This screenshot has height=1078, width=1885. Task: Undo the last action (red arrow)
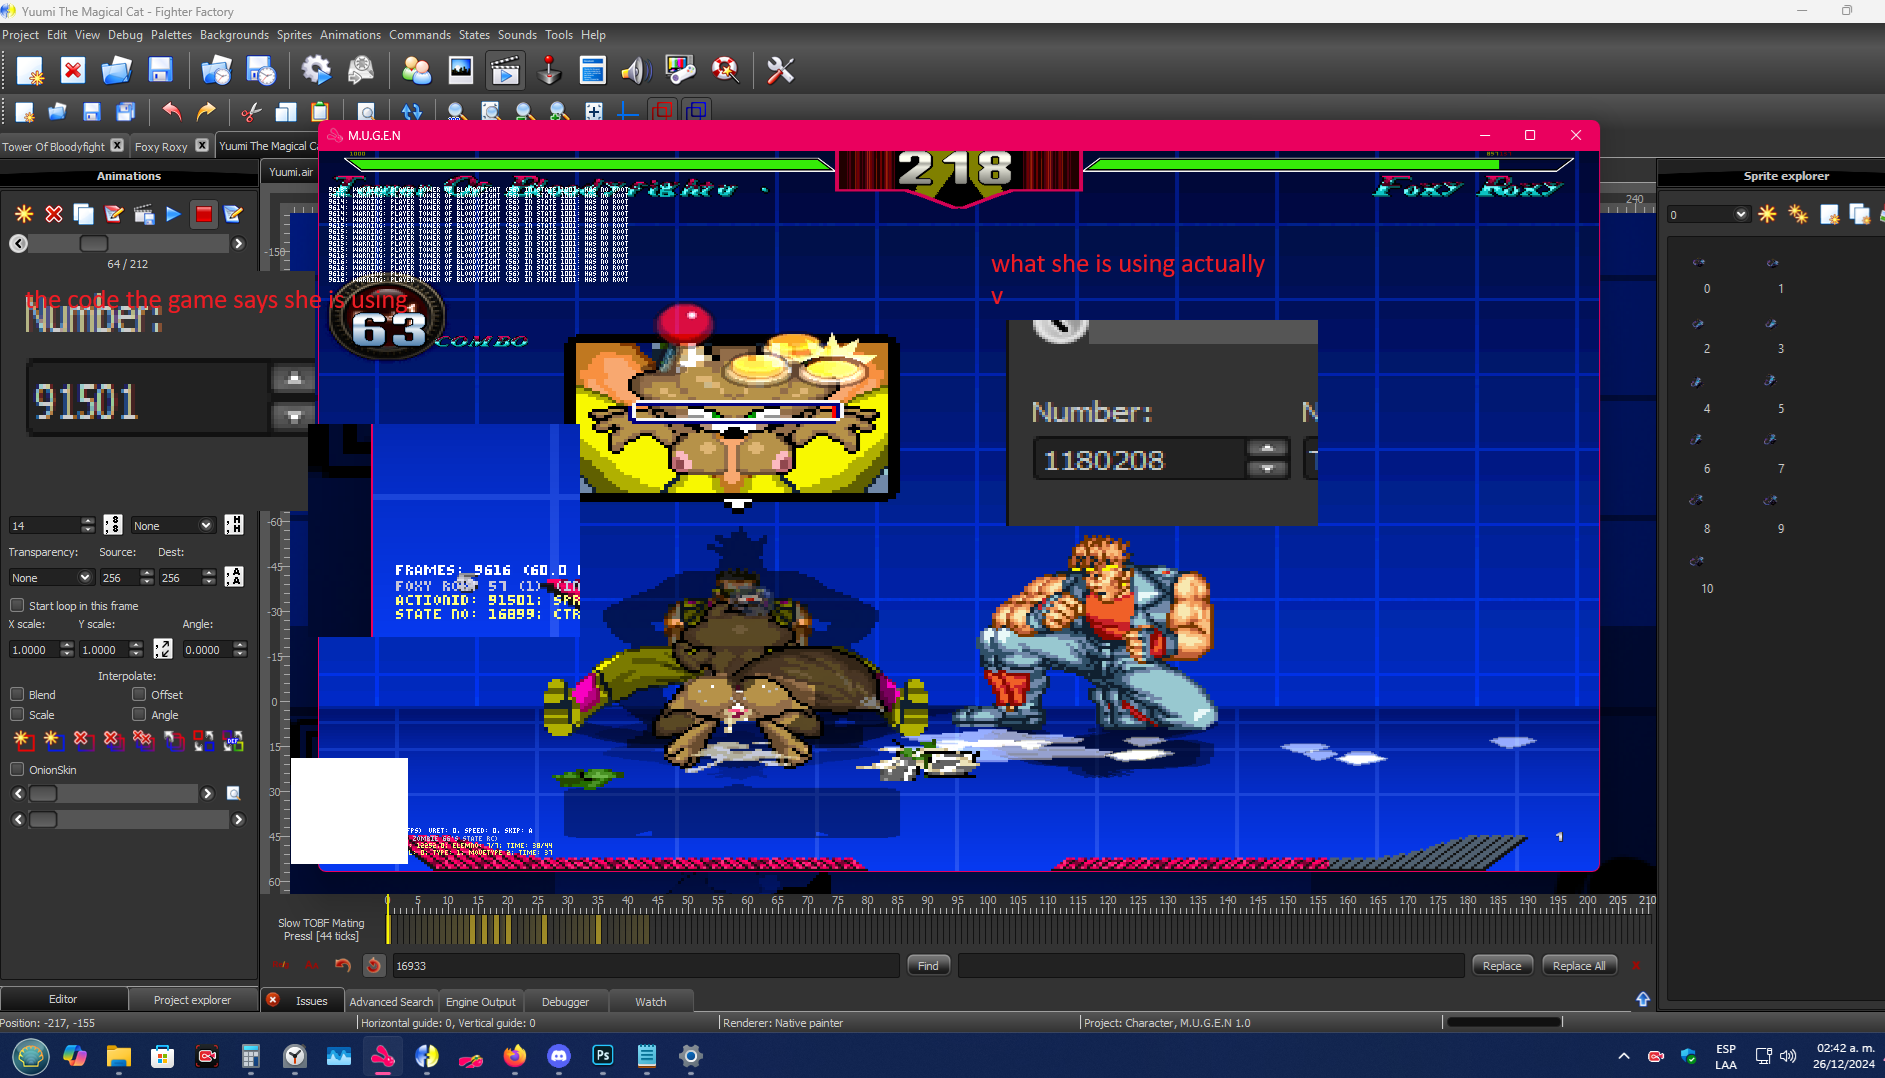pyautogui.click(x=172, y=111)
